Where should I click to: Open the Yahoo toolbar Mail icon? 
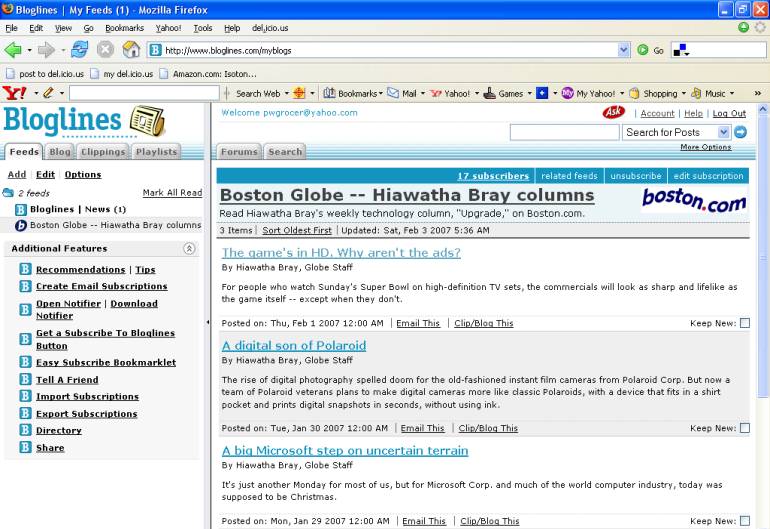[x=393, y=93]
